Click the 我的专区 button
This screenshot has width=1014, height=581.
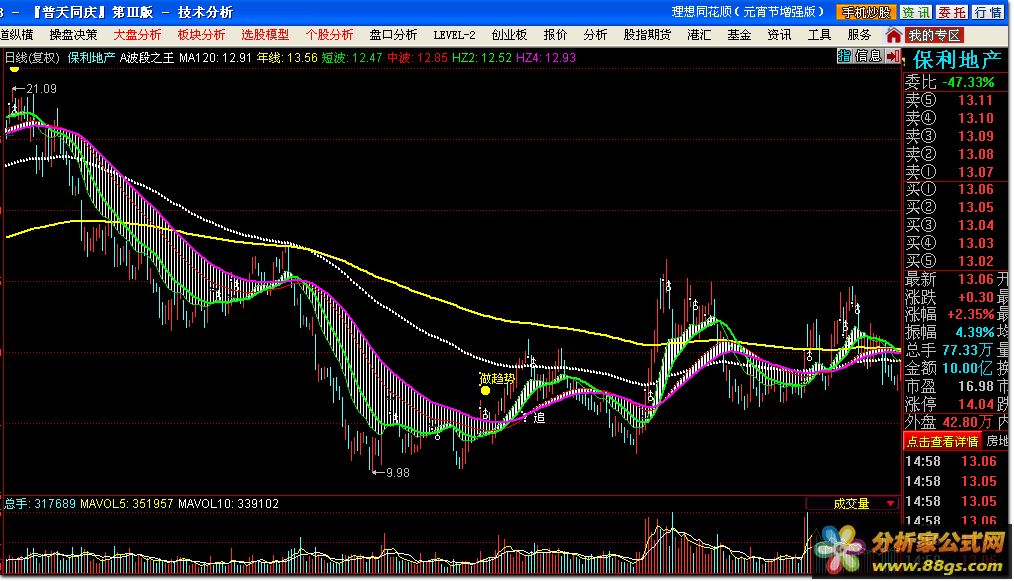point(934,36)
